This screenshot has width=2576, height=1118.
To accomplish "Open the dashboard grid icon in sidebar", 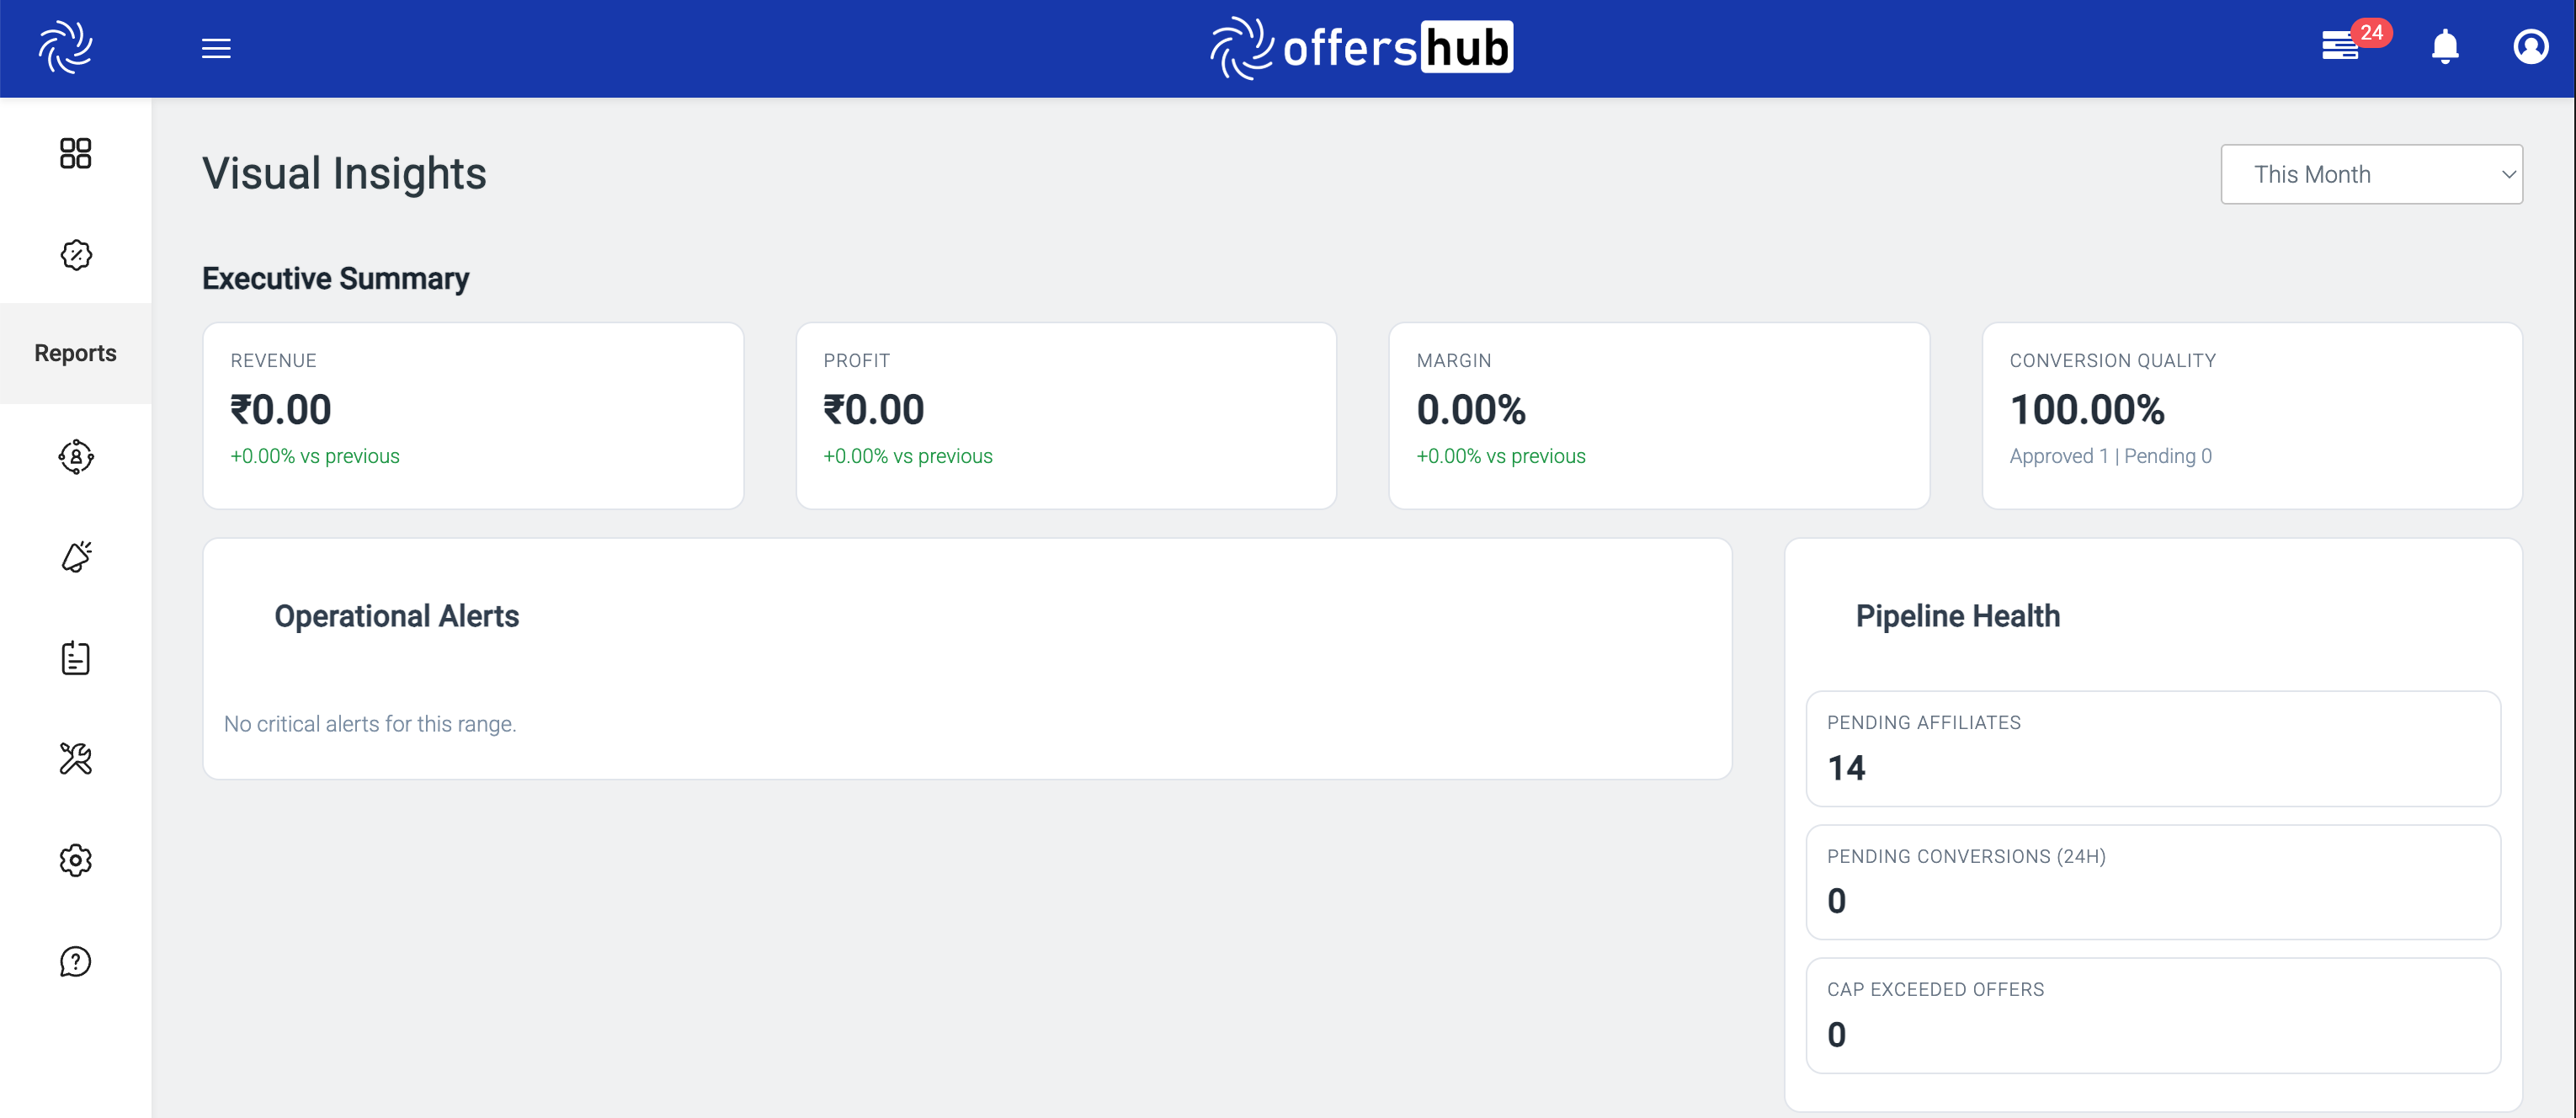I will 75,153.
